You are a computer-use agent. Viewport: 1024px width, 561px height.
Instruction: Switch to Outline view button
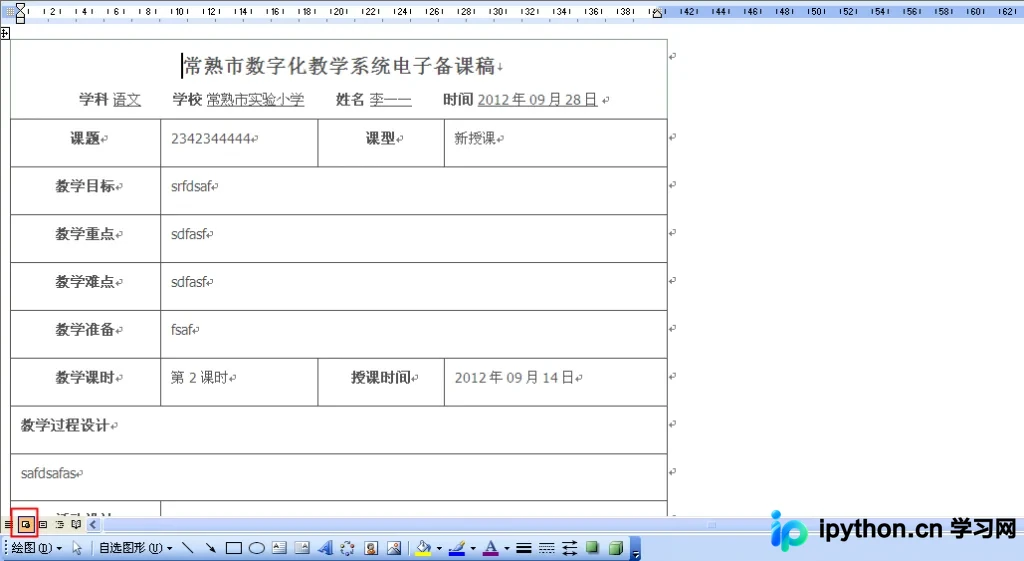59,524
